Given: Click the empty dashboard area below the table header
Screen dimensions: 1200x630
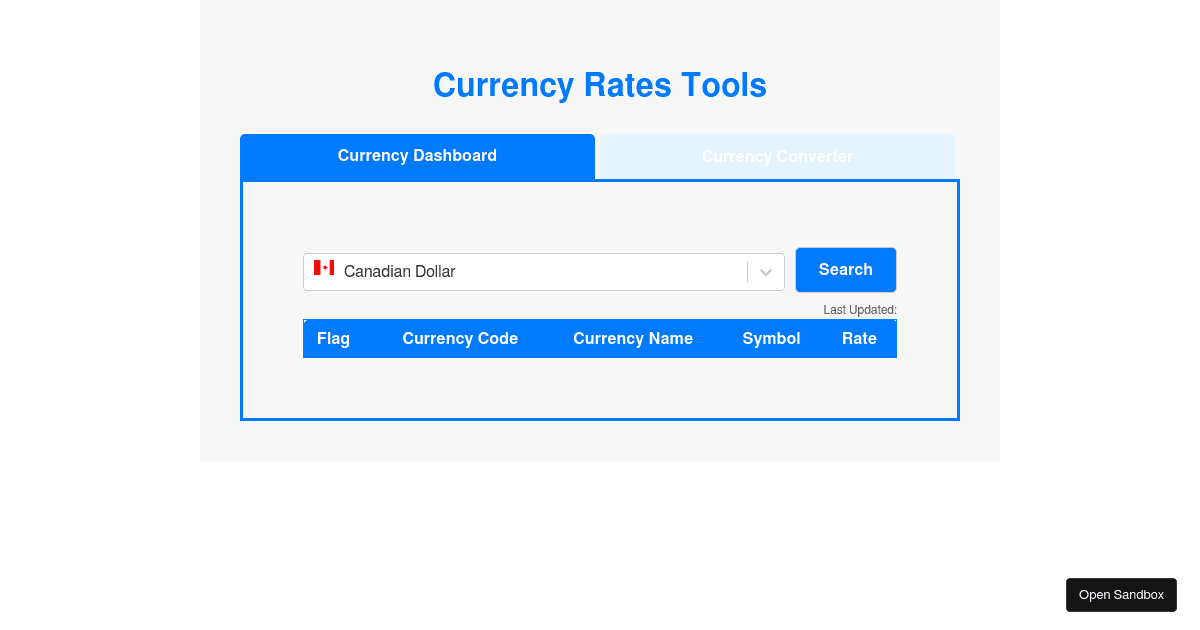Looking at the screenshot, I should click(x=600, y=388).
